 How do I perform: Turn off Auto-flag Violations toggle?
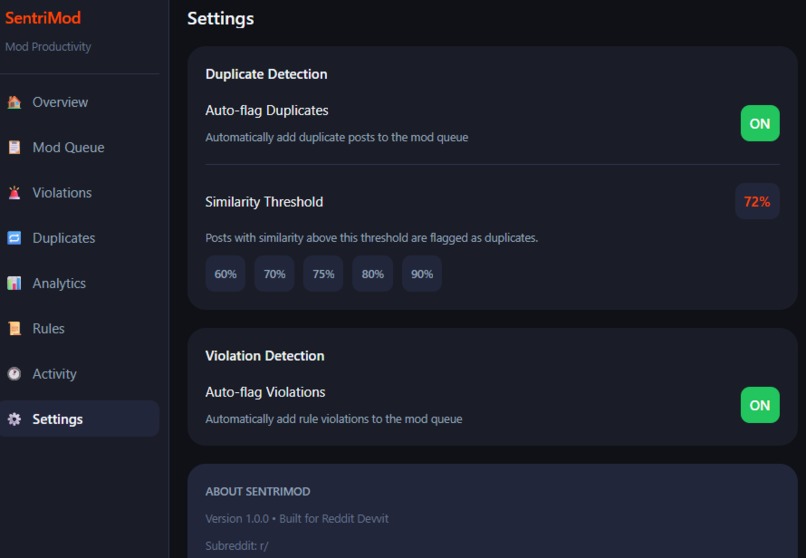[x=760, y=405]
